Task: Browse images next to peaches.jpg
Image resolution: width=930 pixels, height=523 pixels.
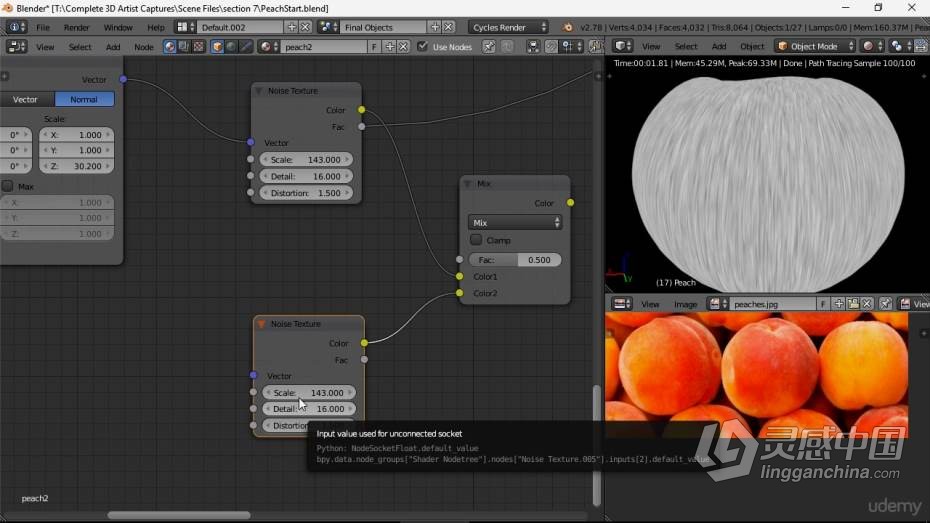Action: click(x=718, y=304)
